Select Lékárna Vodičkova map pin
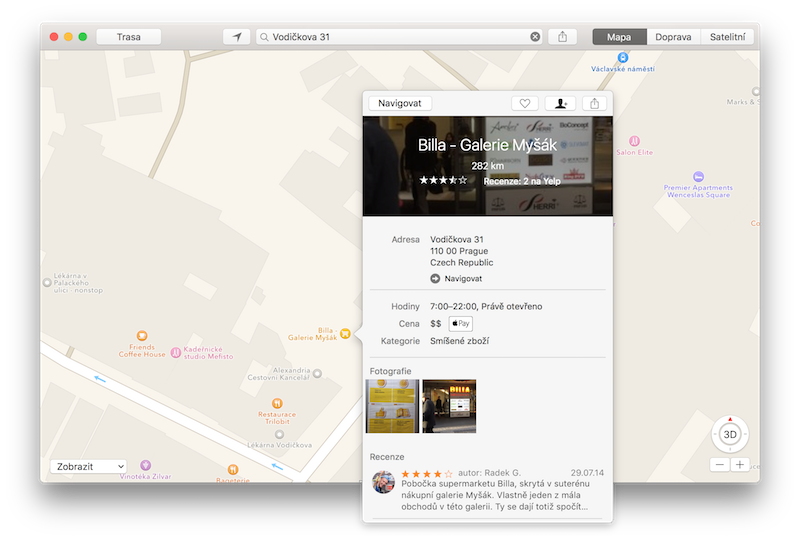 pyautogui.click(x=279, y=435)
